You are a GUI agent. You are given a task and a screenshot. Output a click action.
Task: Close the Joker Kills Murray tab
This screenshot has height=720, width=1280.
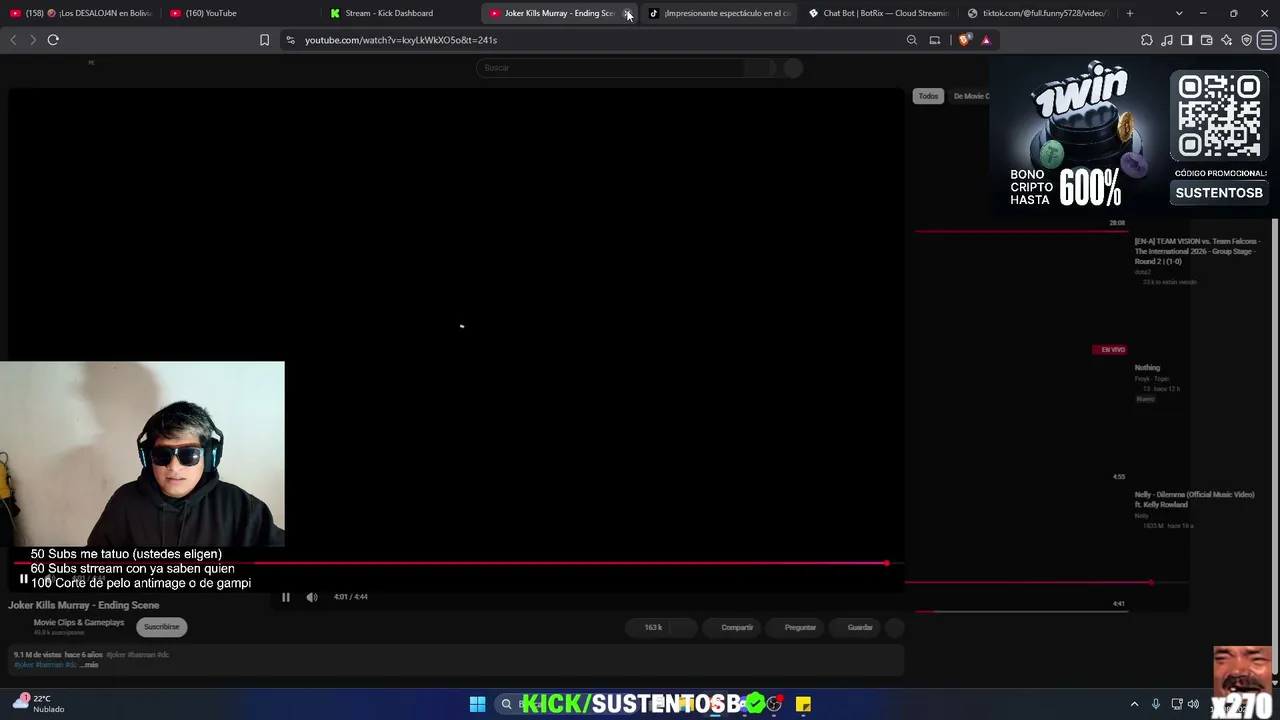pos(627,13)
